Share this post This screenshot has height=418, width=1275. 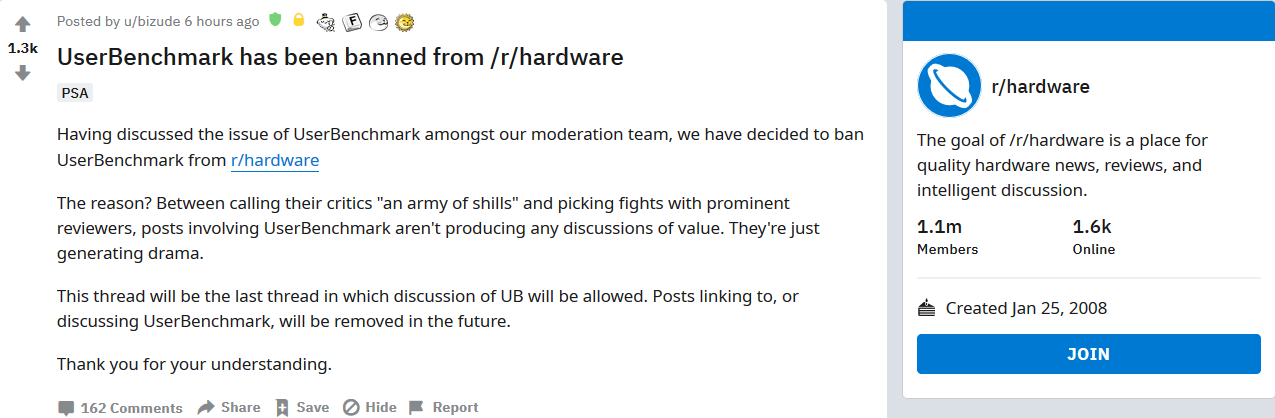(229, 407)
